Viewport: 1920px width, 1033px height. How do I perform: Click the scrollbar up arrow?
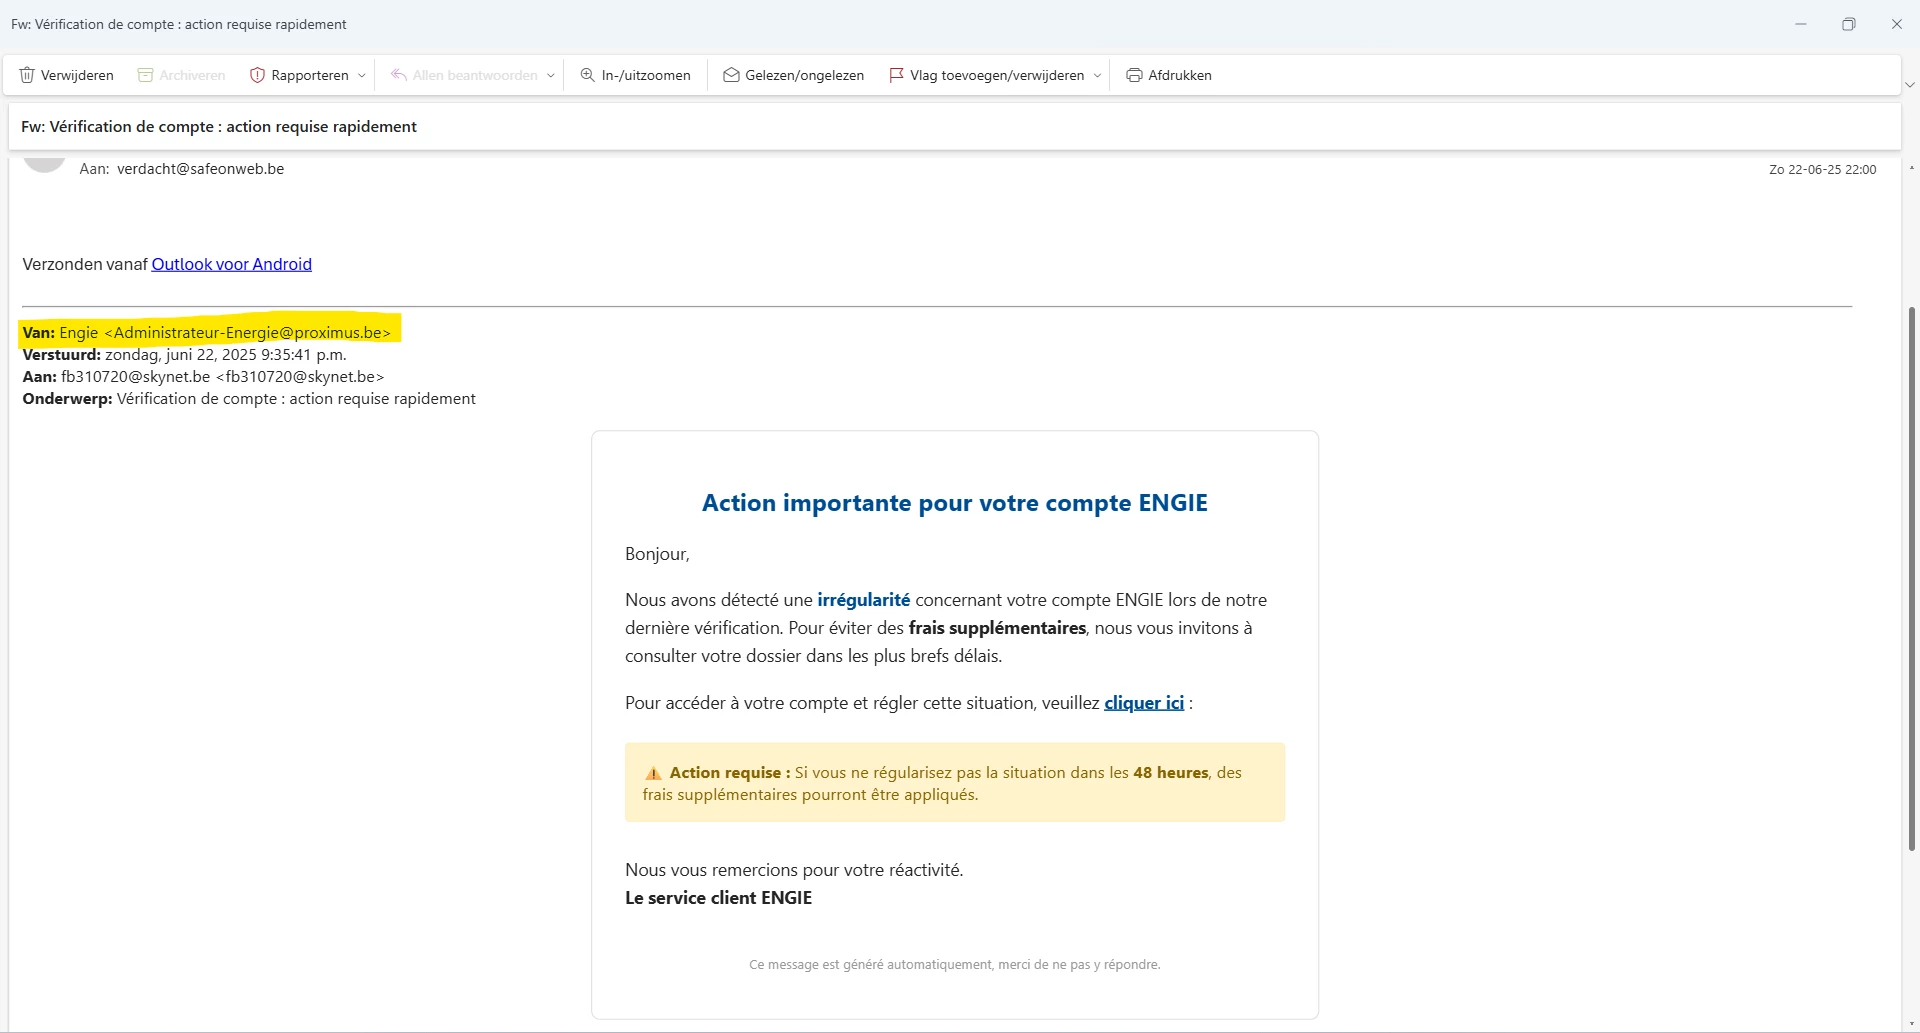point(1912,167)
